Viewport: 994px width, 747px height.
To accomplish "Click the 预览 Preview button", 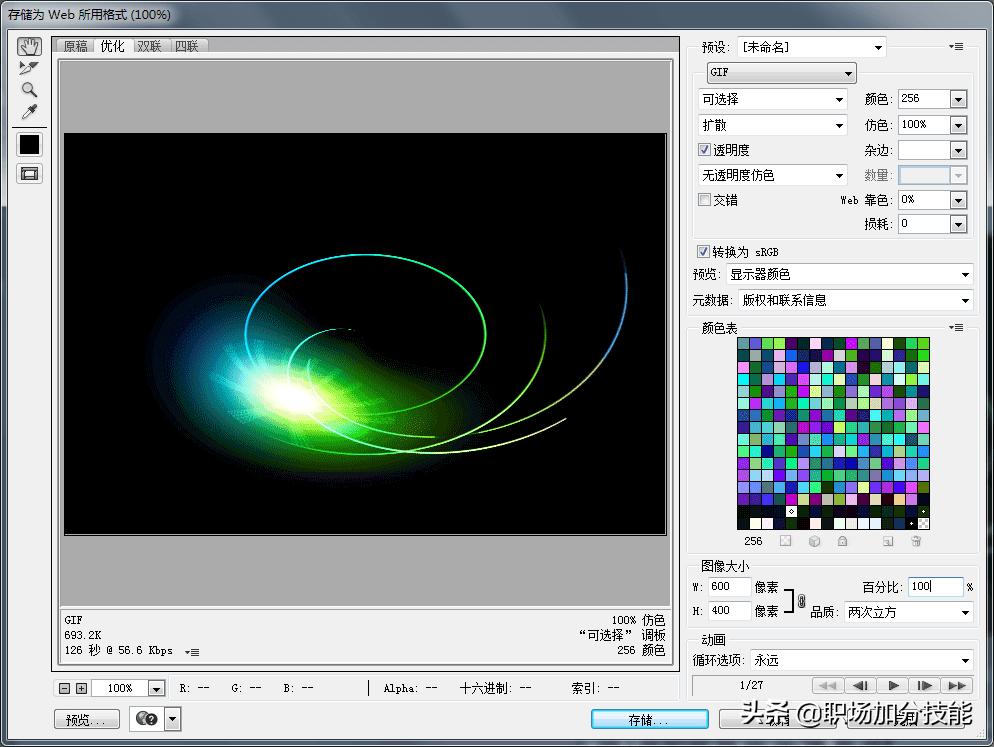I will point(86,719).
